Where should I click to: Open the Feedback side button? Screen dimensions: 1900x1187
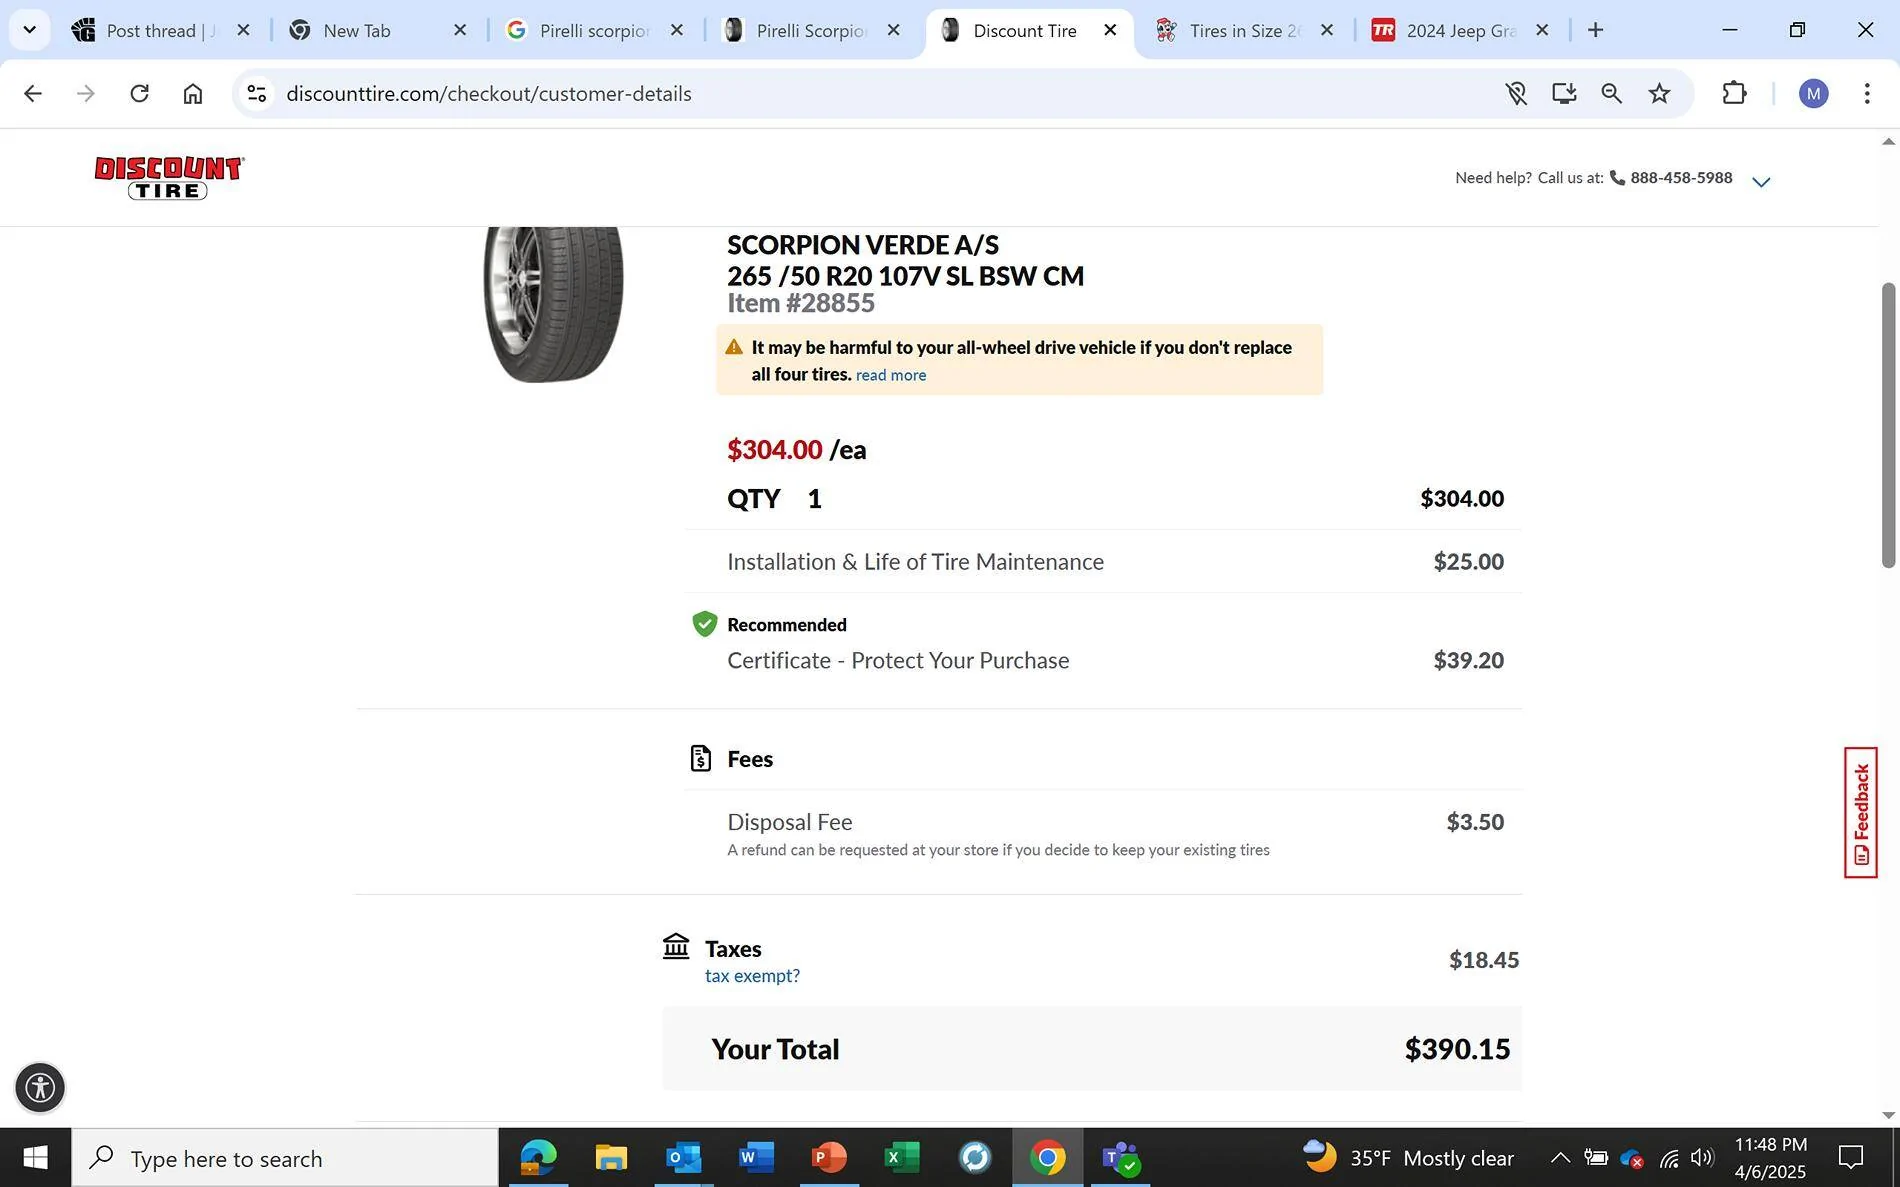coord(1861,812)
